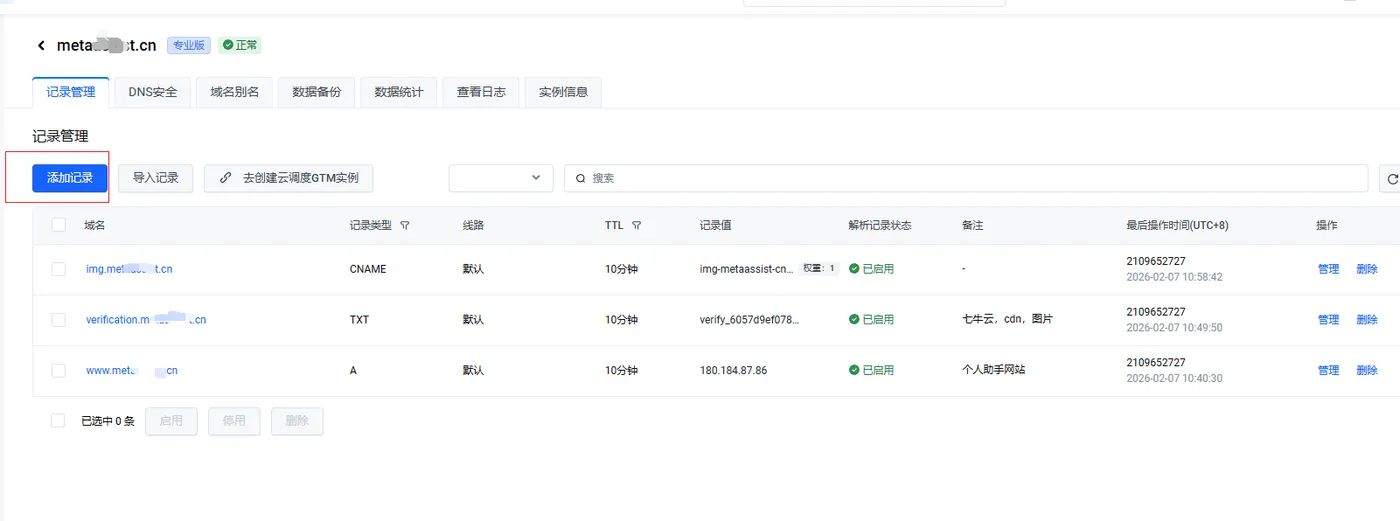Click the blue 添加记录 button

coord(70,178)
